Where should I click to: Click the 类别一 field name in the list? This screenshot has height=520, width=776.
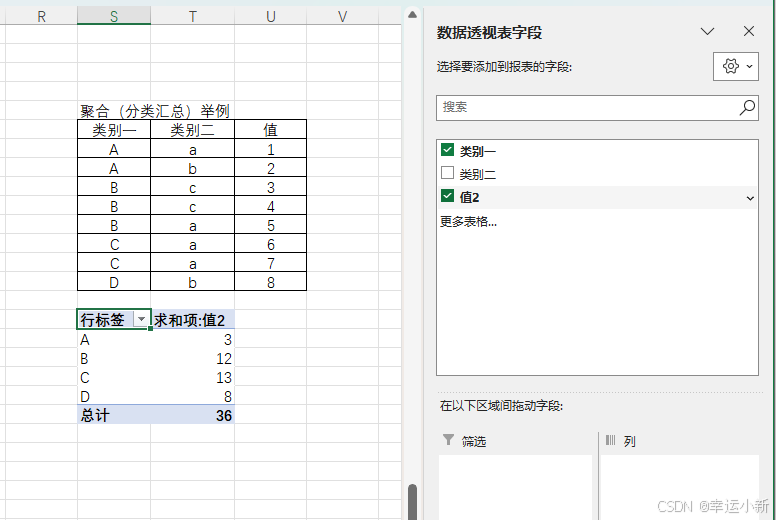[478, 151]
